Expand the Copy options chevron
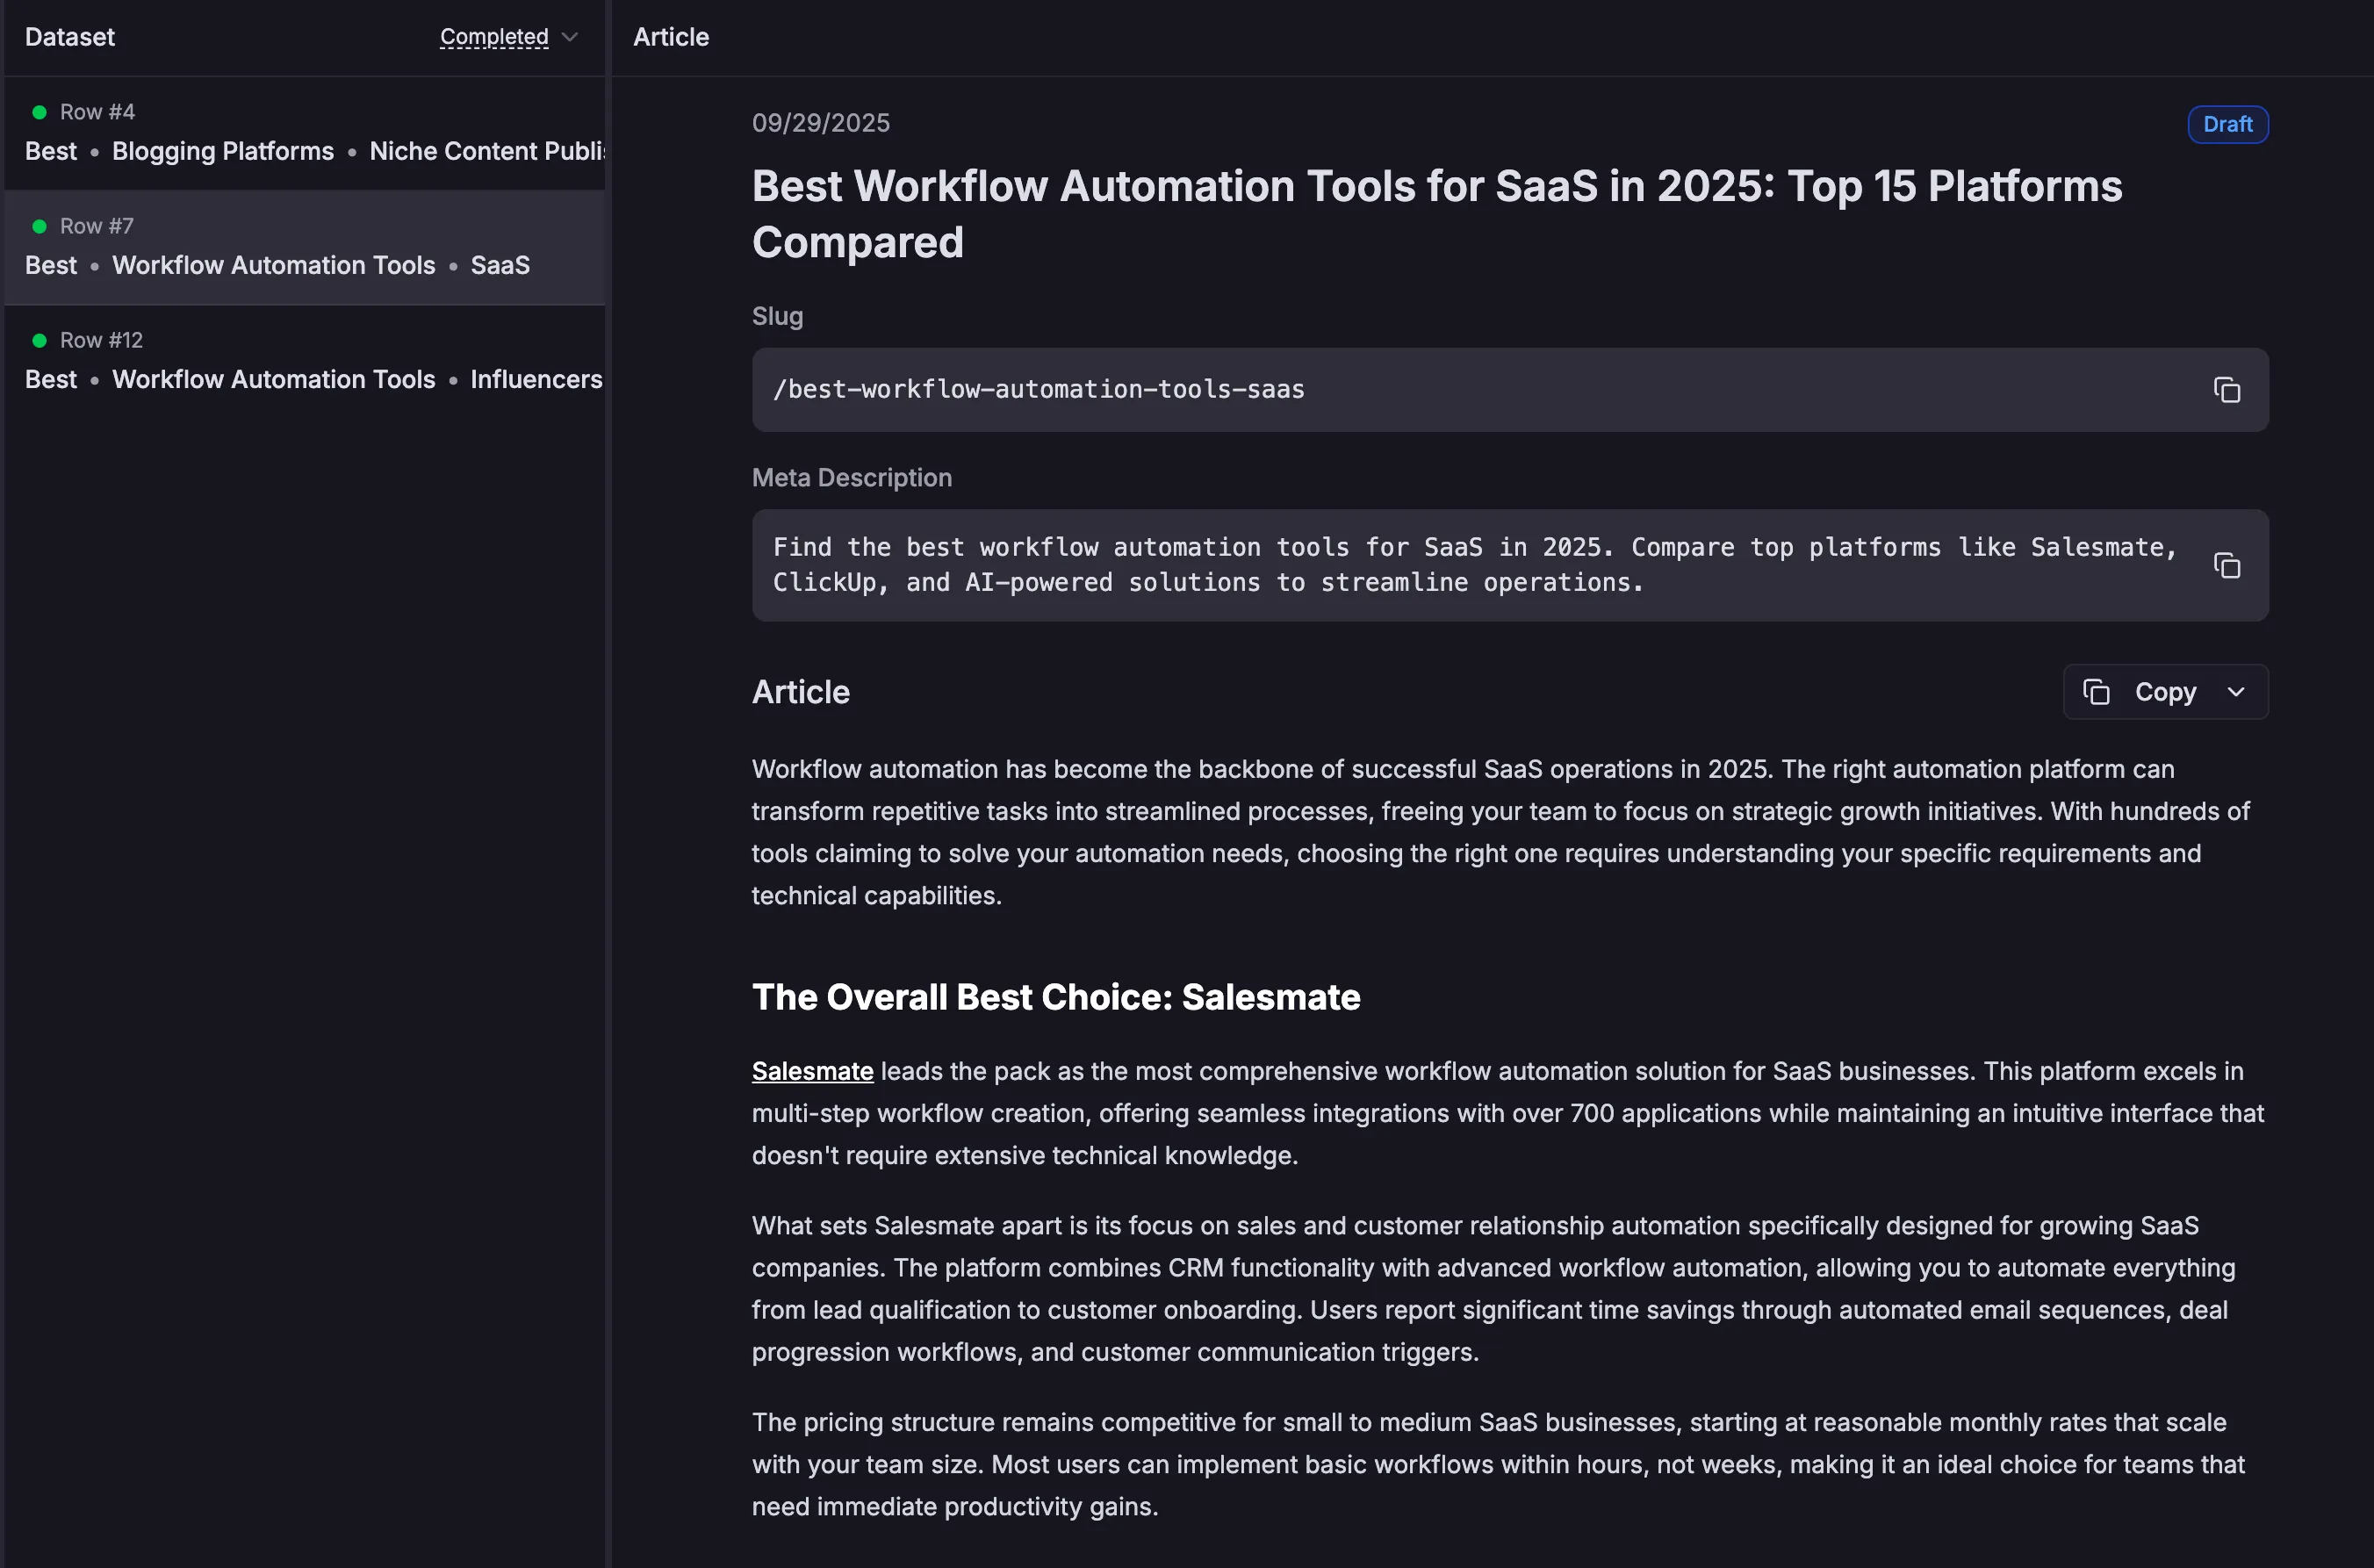 [x=2236, y=692]
